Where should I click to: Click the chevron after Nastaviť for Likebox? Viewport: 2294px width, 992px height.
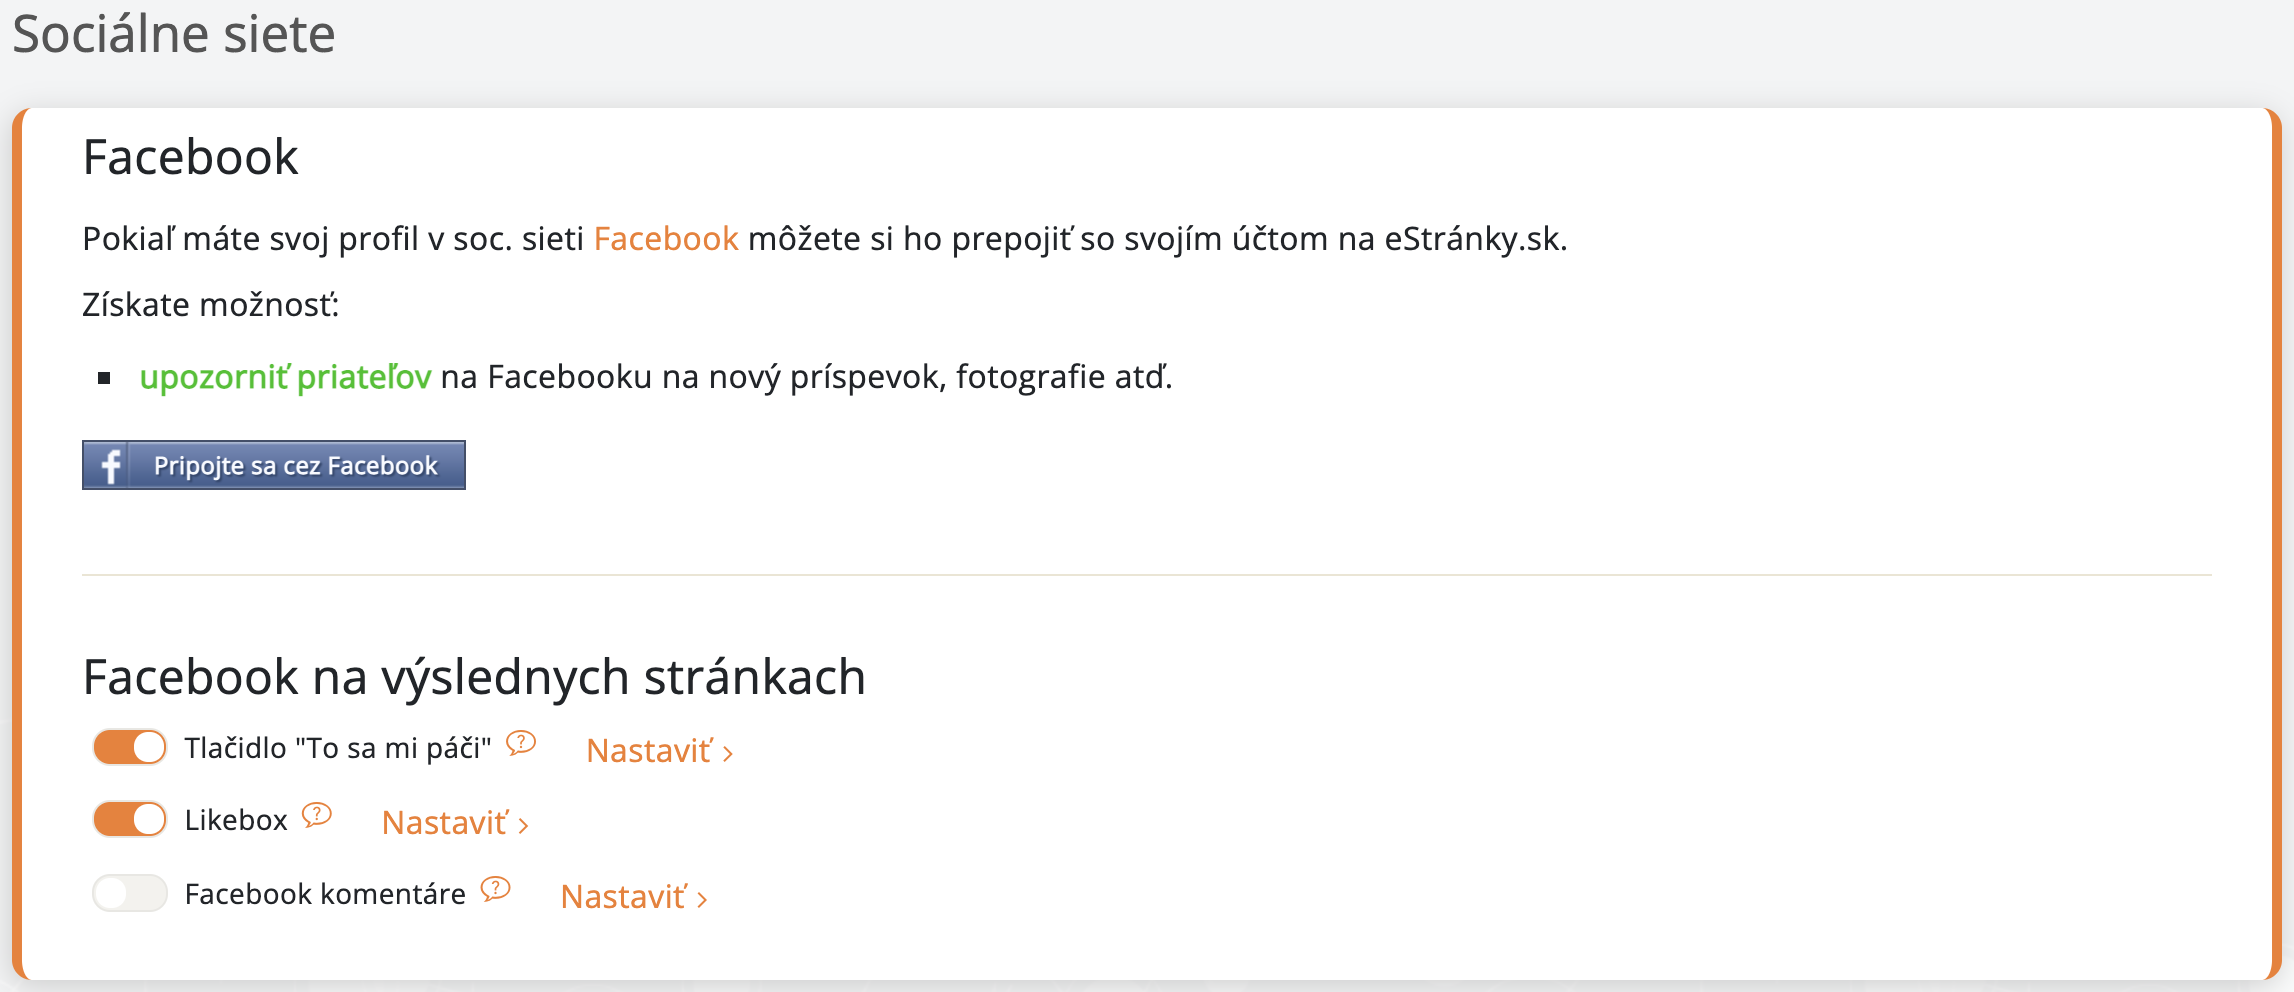[523, 824]
